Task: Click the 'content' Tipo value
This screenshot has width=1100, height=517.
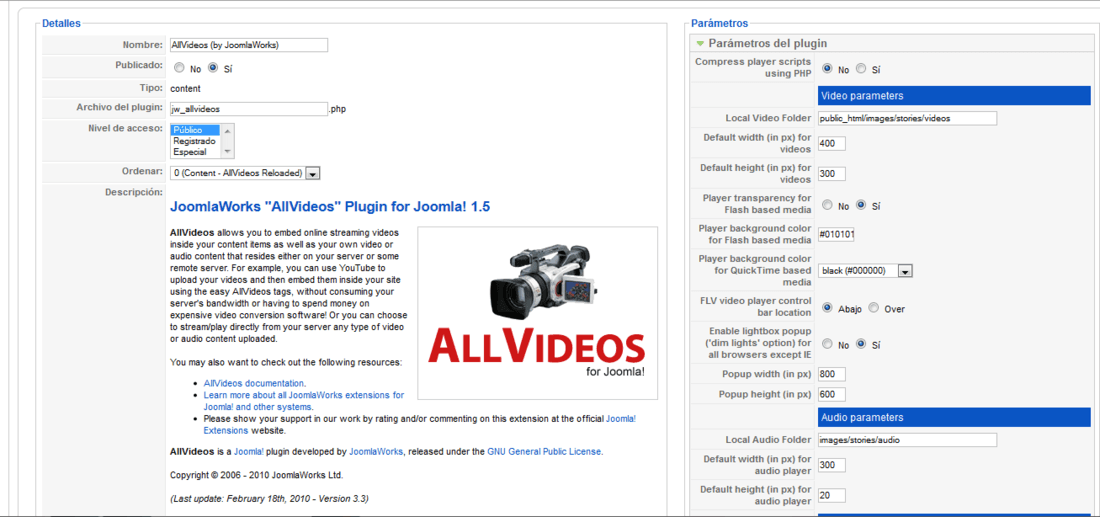Action: click(x=186, y=88)
